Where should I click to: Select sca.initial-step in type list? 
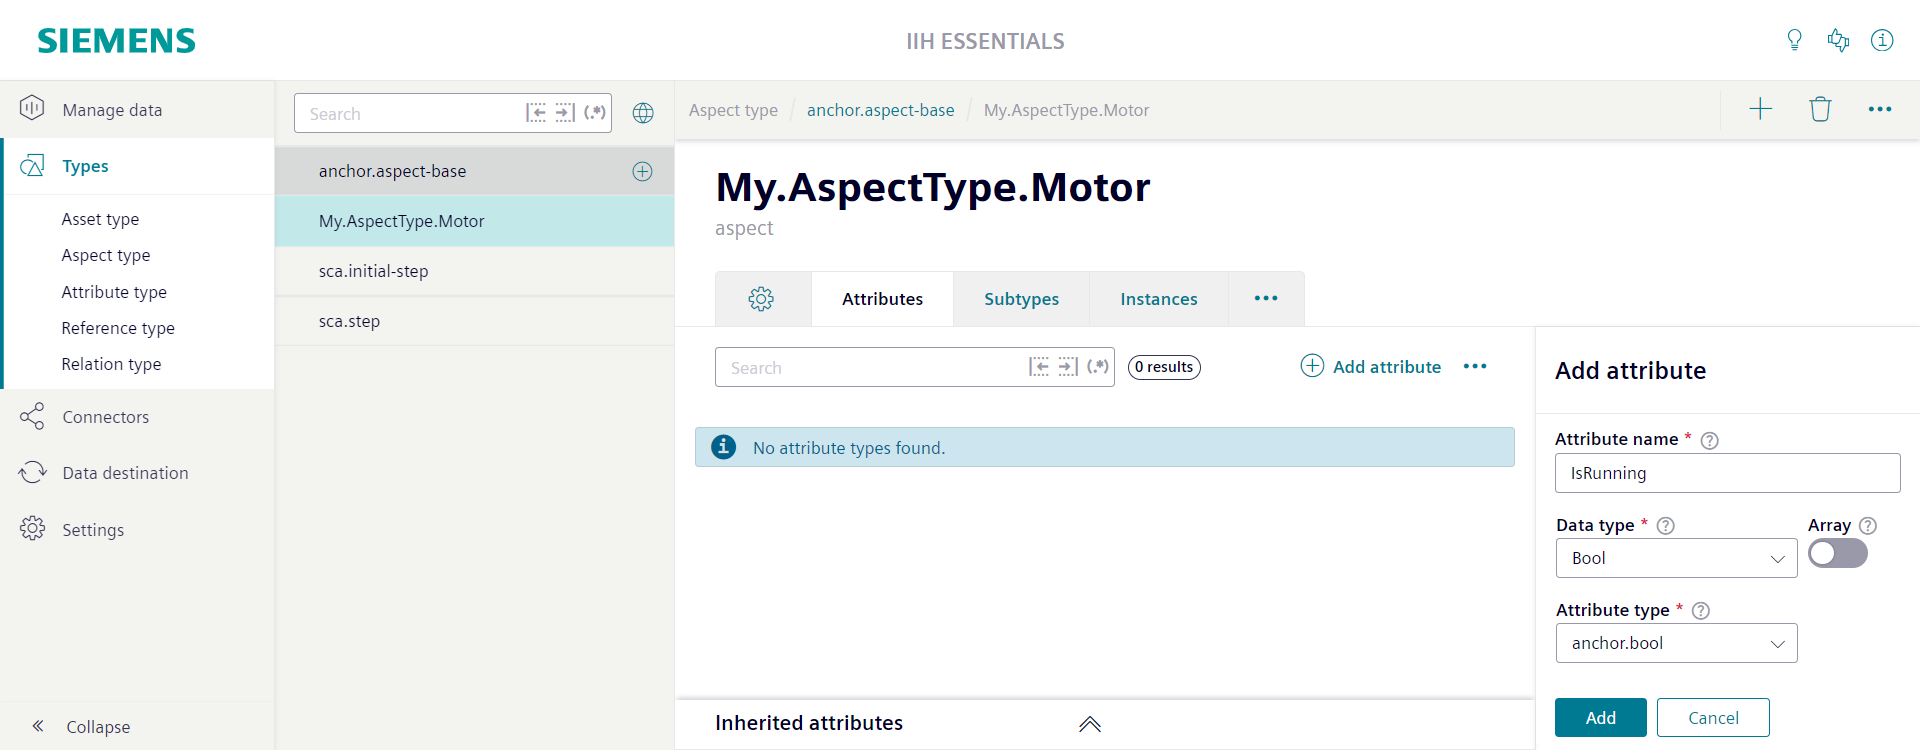[474, 271]
